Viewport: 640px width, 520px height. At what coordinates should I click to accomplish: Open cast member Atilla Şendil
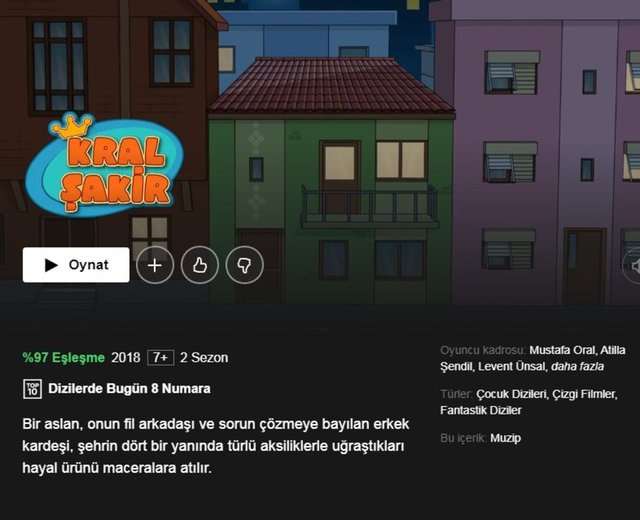click(x=533, y=358)
